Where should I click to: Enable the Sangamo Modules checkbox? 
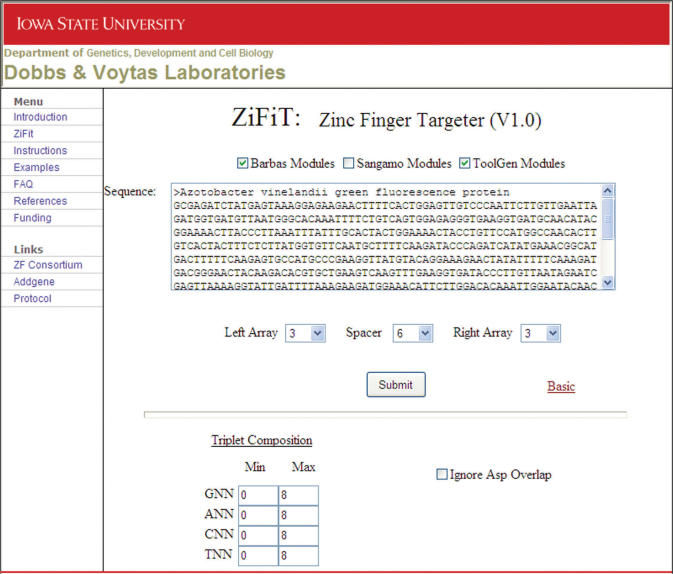[349, 163]
